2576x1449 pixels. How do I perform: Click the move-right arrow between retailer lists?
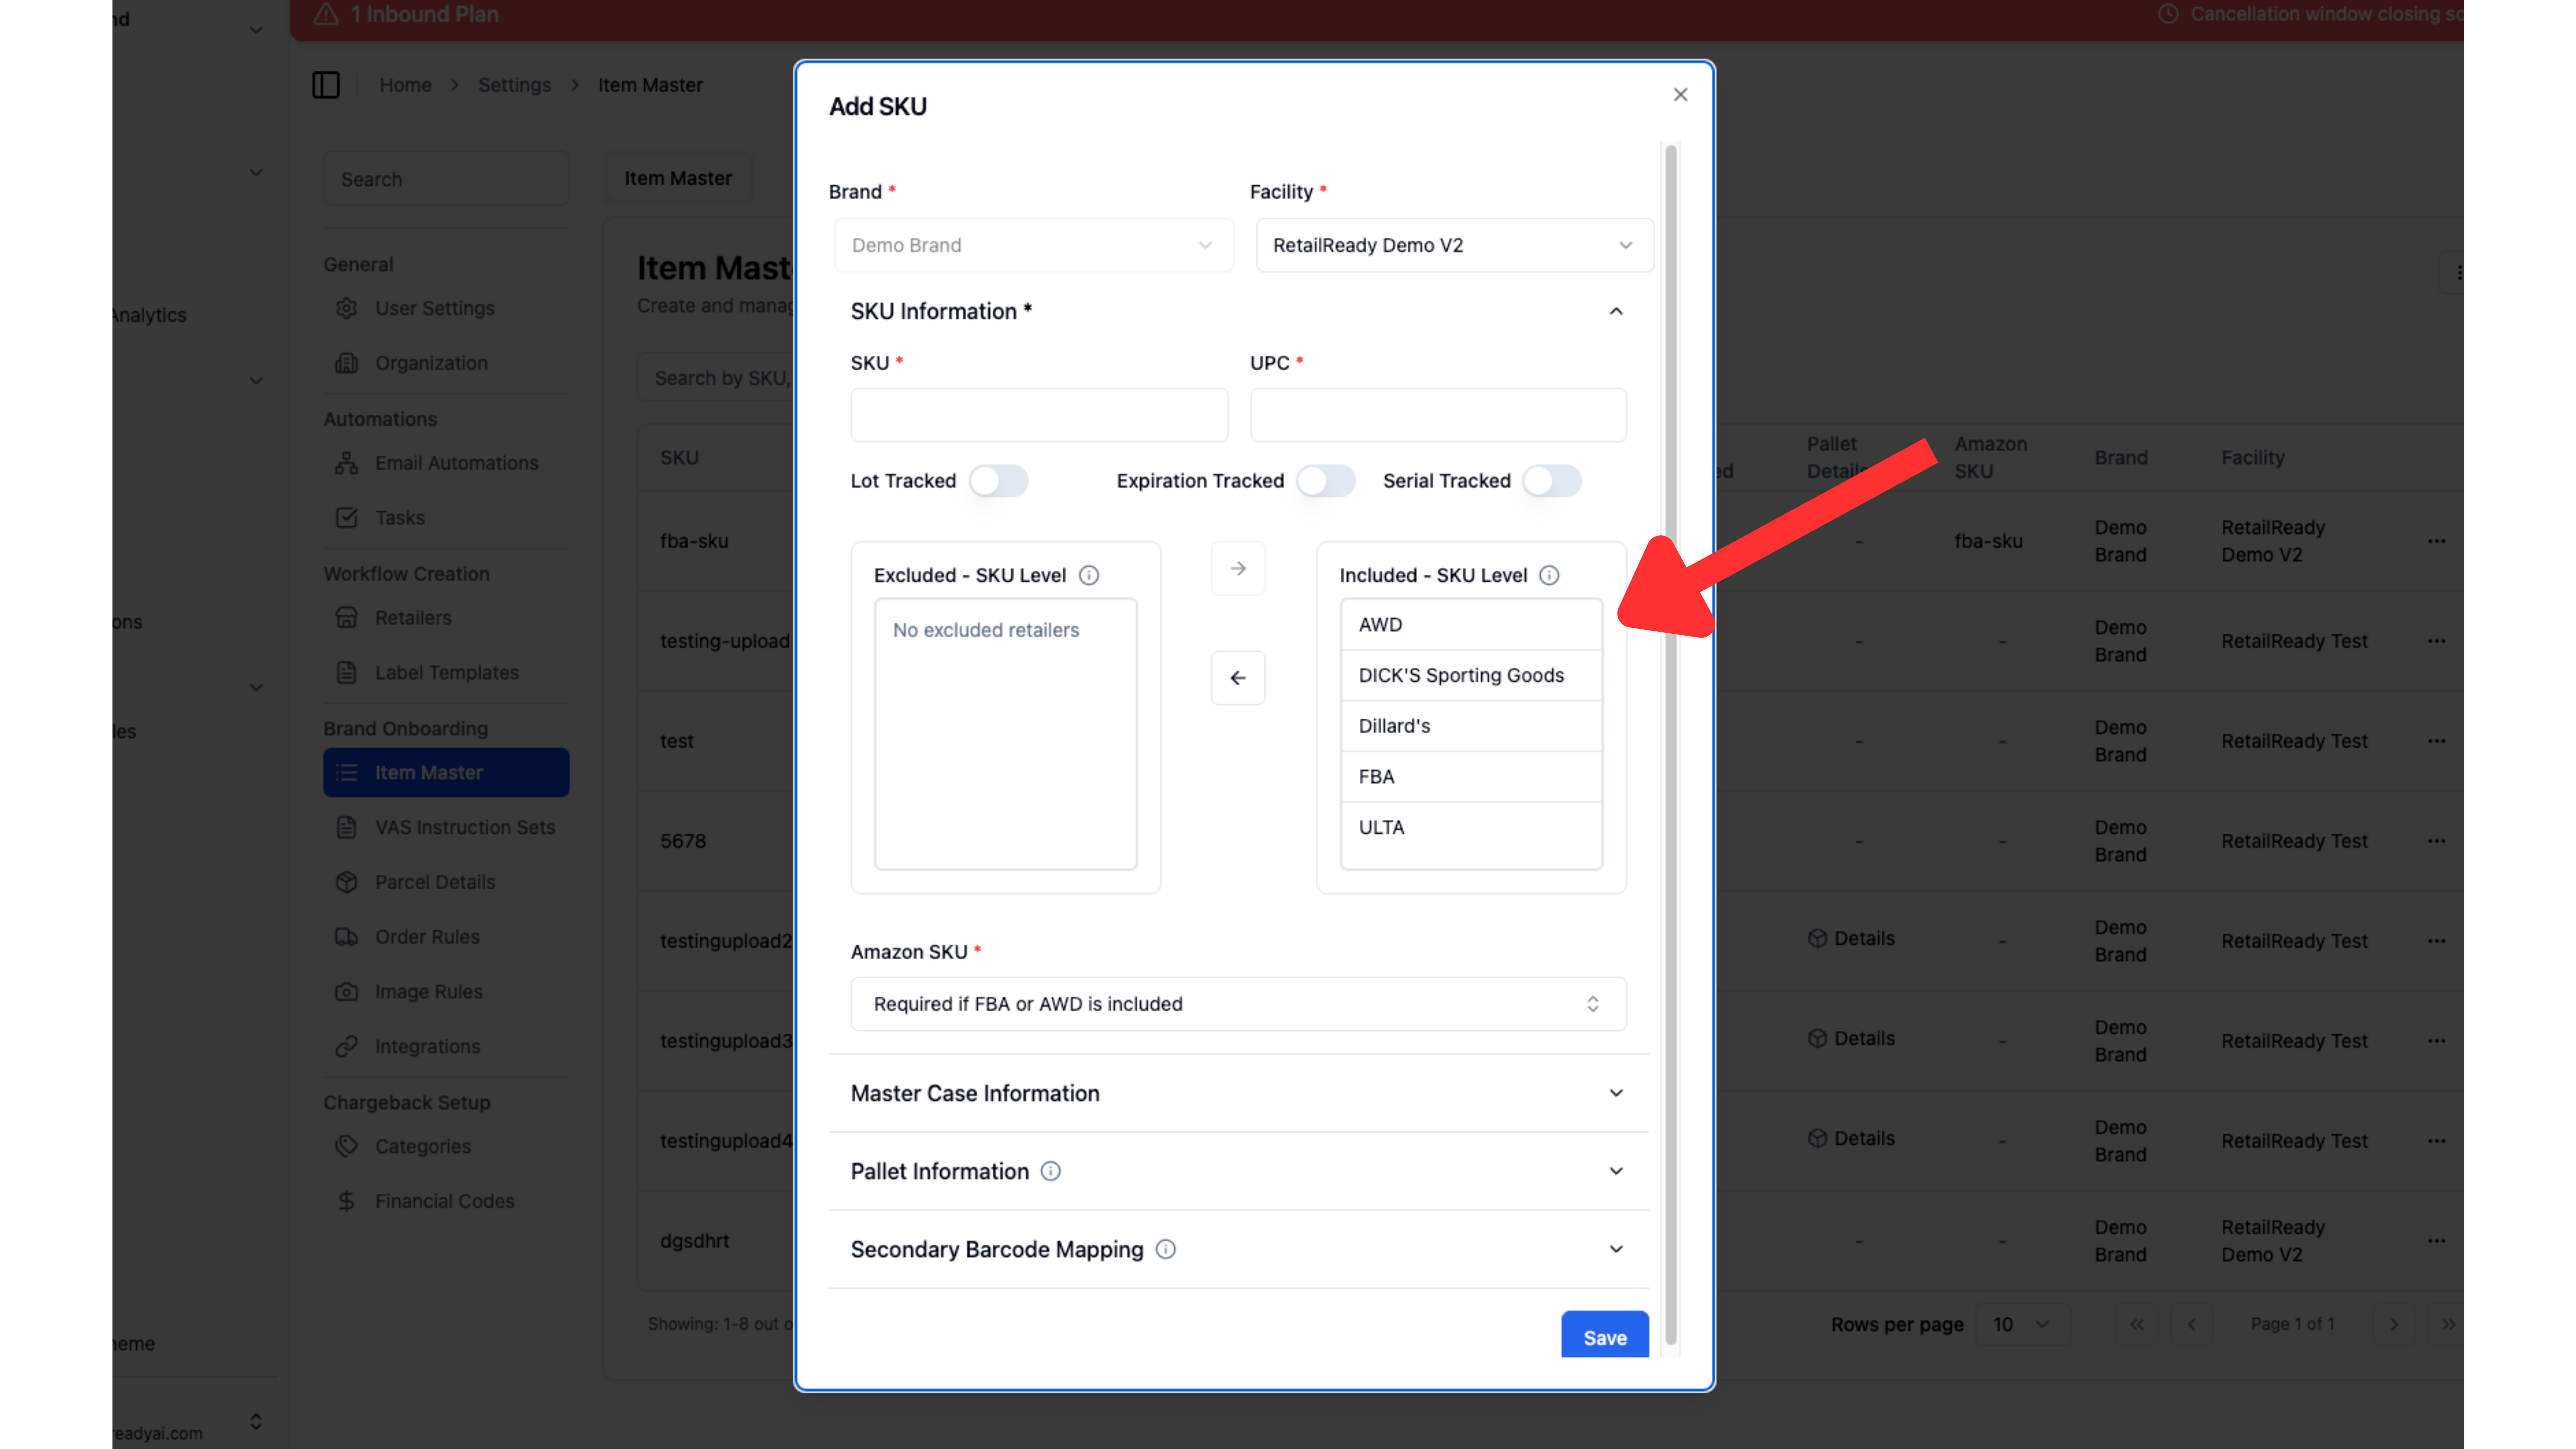point(1238,568)
